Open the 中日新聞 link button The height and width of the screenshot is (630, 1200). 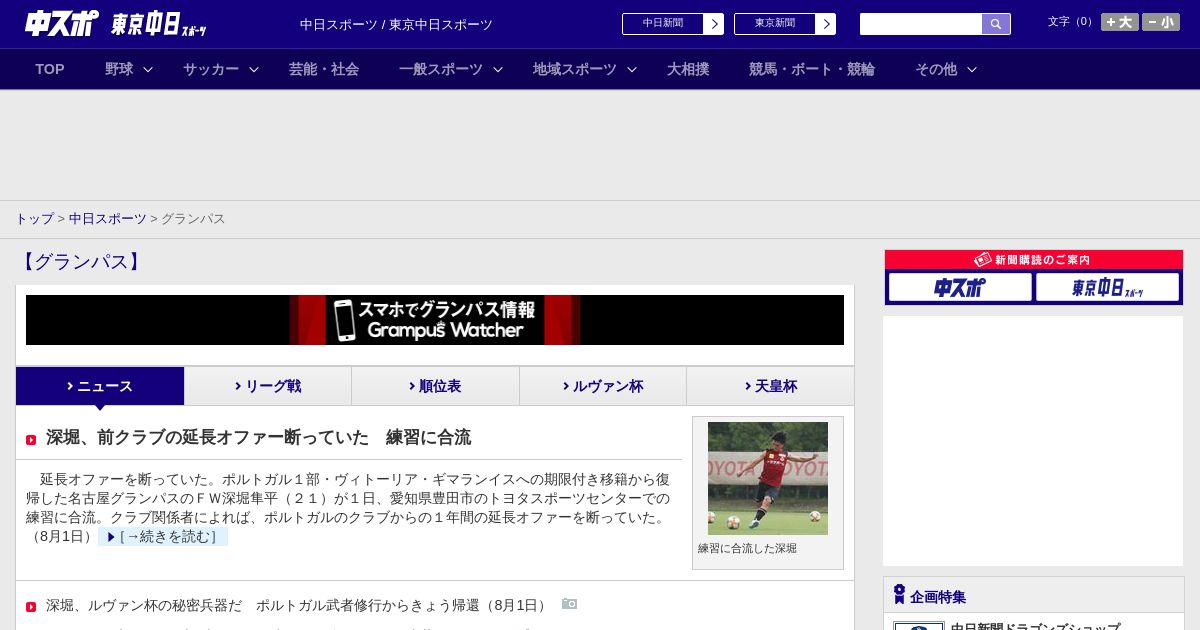pos(663,24)
